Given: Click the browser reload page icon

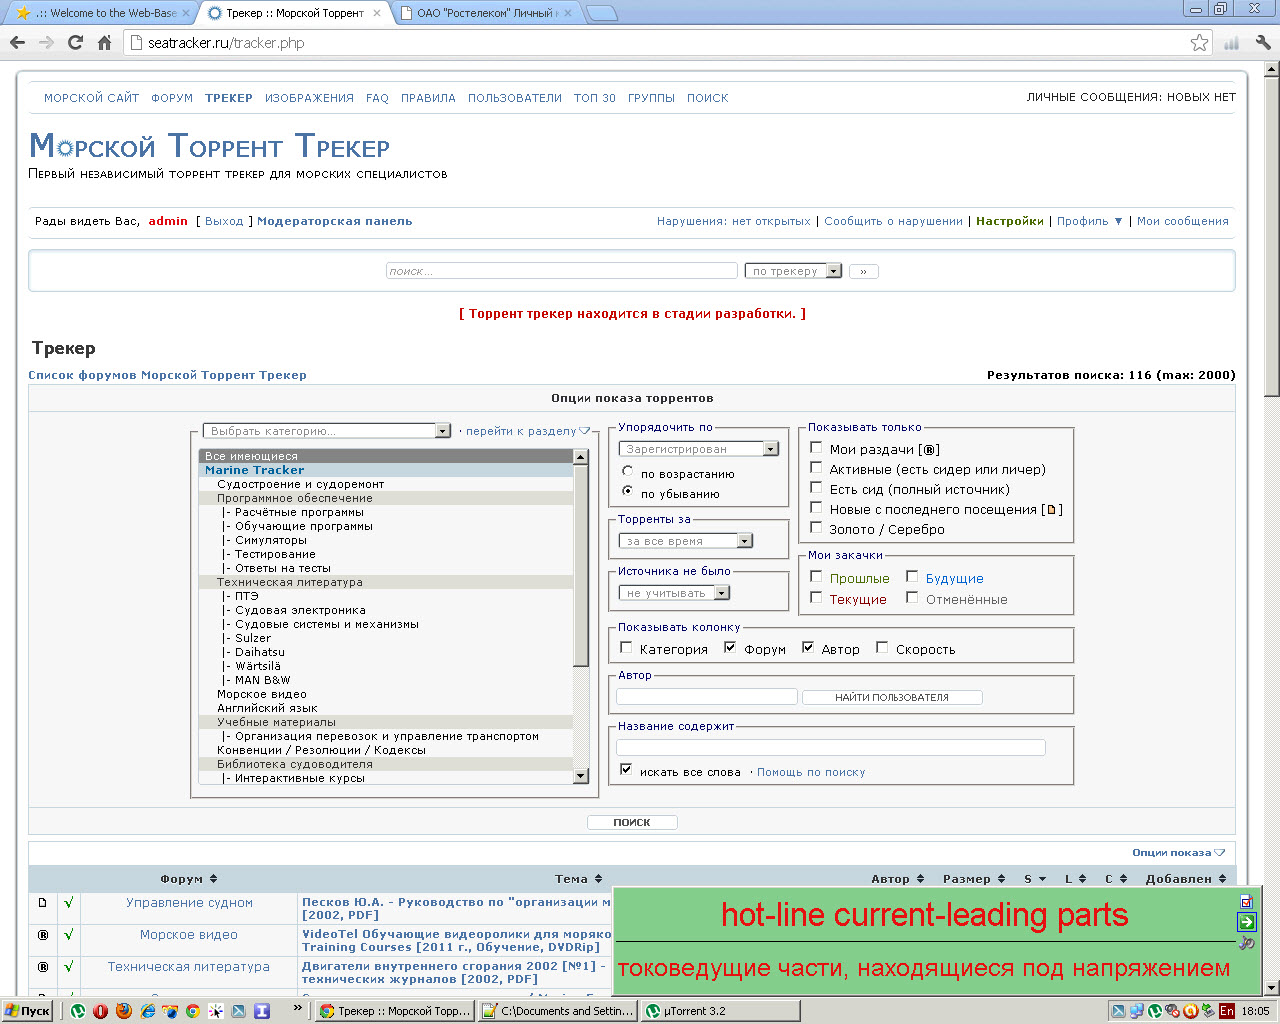Looking at the screenshot, I should pyautogui.click(x=75, y=43).
